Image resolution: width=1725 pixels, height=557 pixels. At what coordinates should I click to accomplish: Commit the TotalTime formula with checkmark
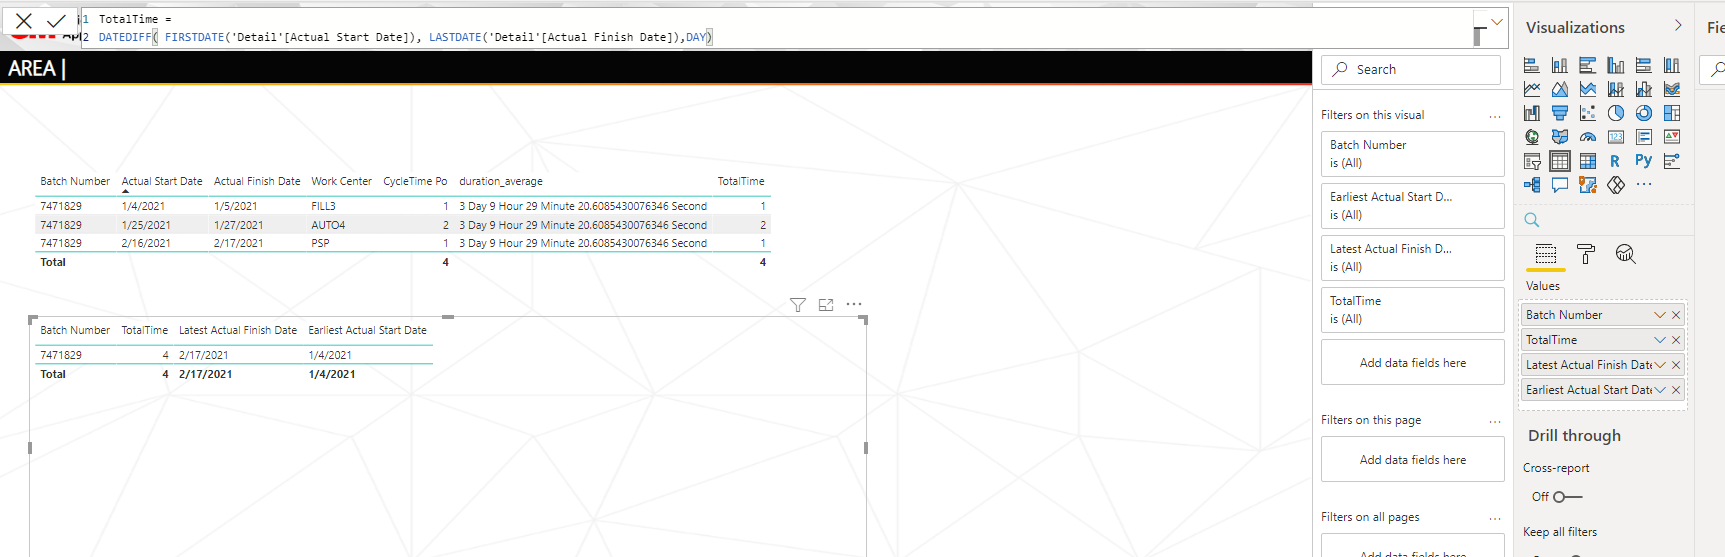[x=56, y=20]
